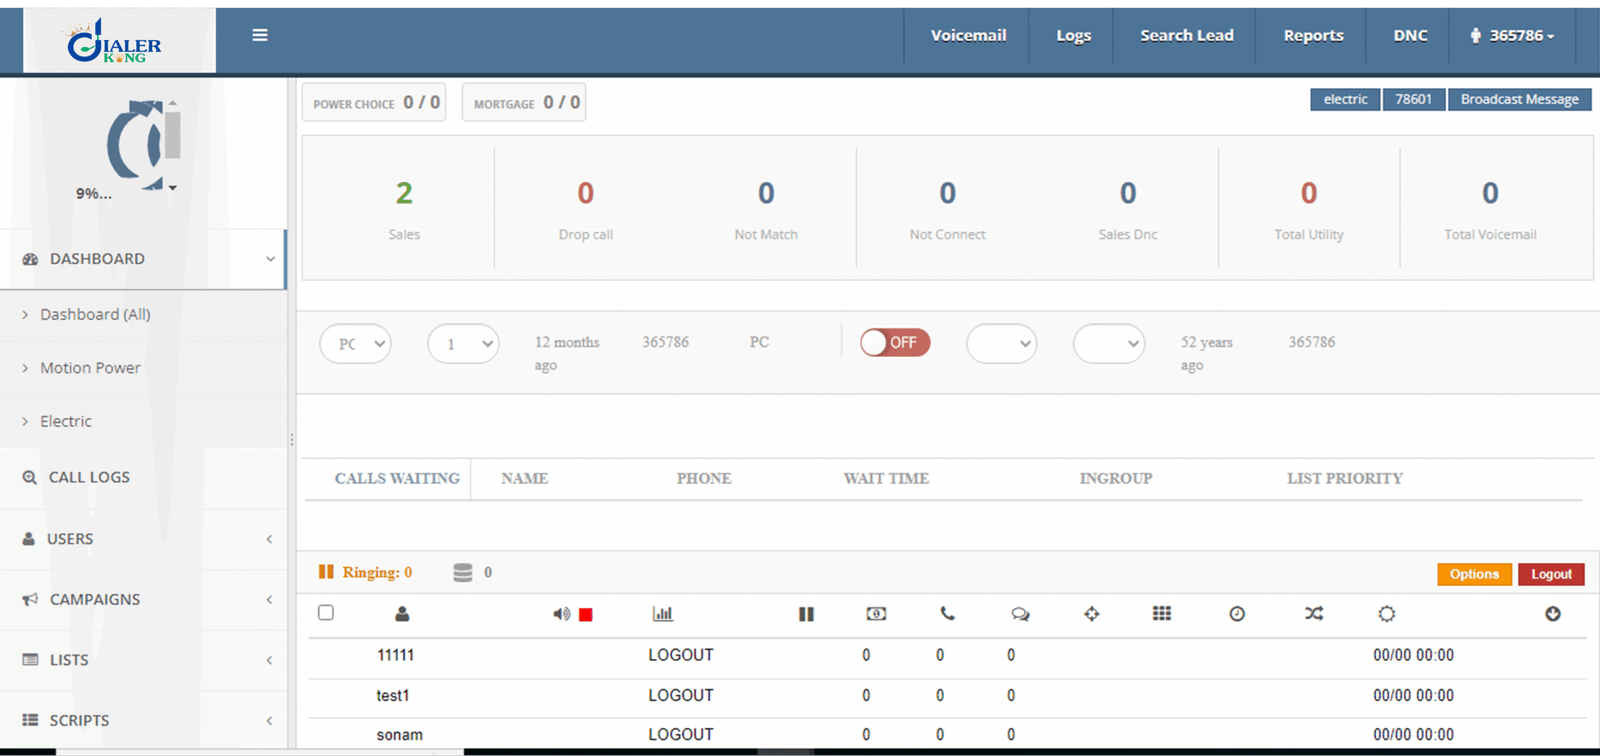
Task: Click the speaker volume icon in agent table
Action: click(x=561, y=614)
